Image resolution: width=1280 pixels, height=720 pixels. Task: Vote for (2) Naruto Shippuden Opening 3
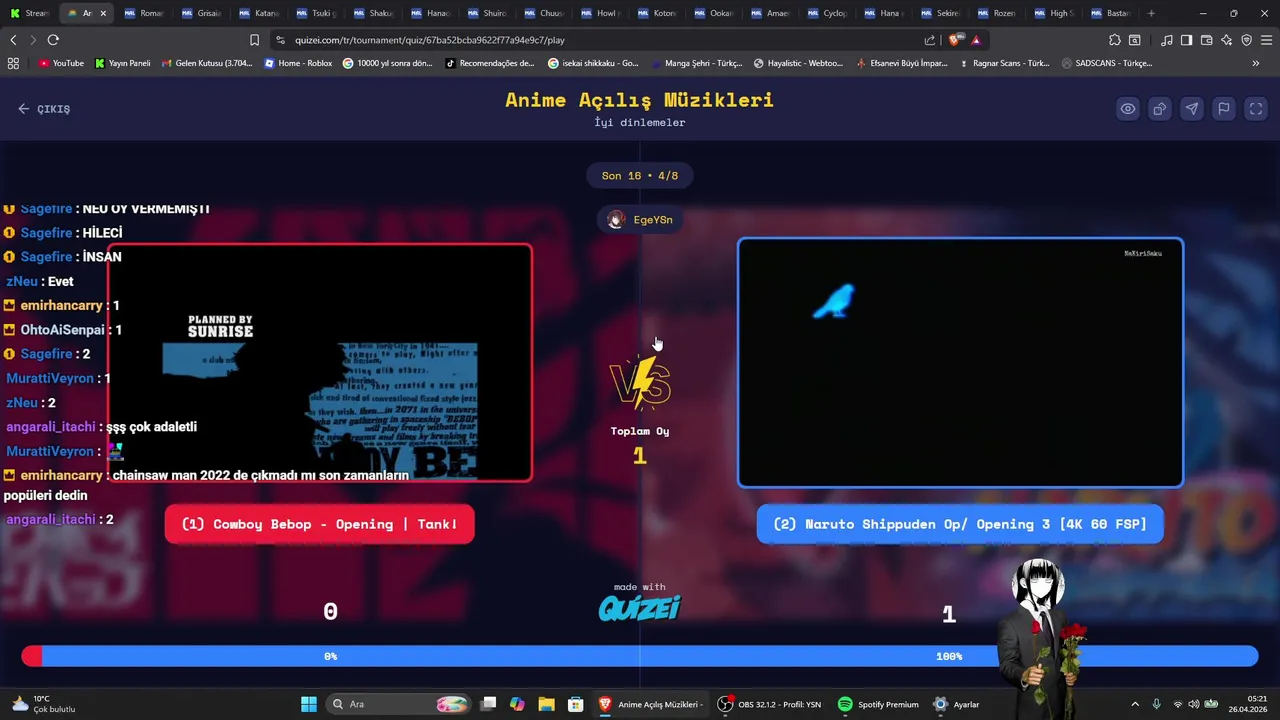coord(960,524)
